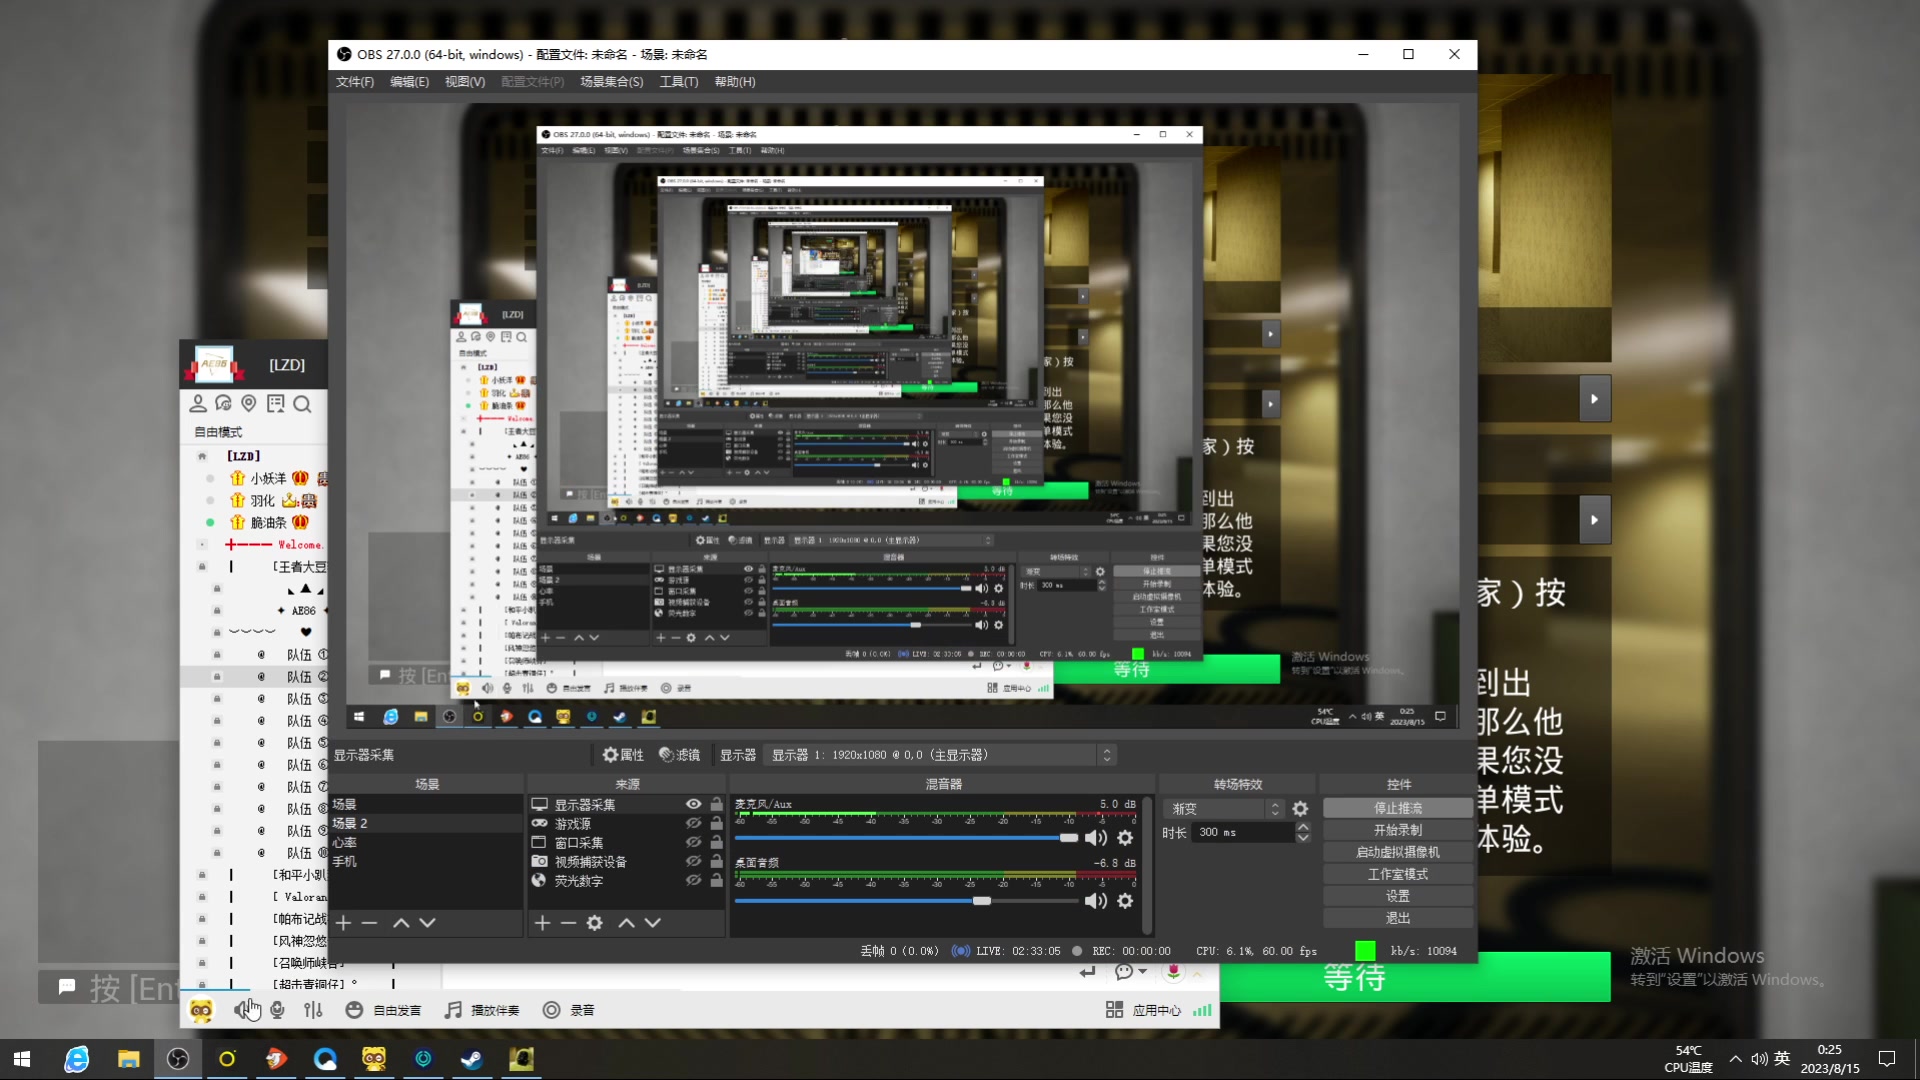
Task: Show the 荧光数字 source via eye
Action: 693,881
